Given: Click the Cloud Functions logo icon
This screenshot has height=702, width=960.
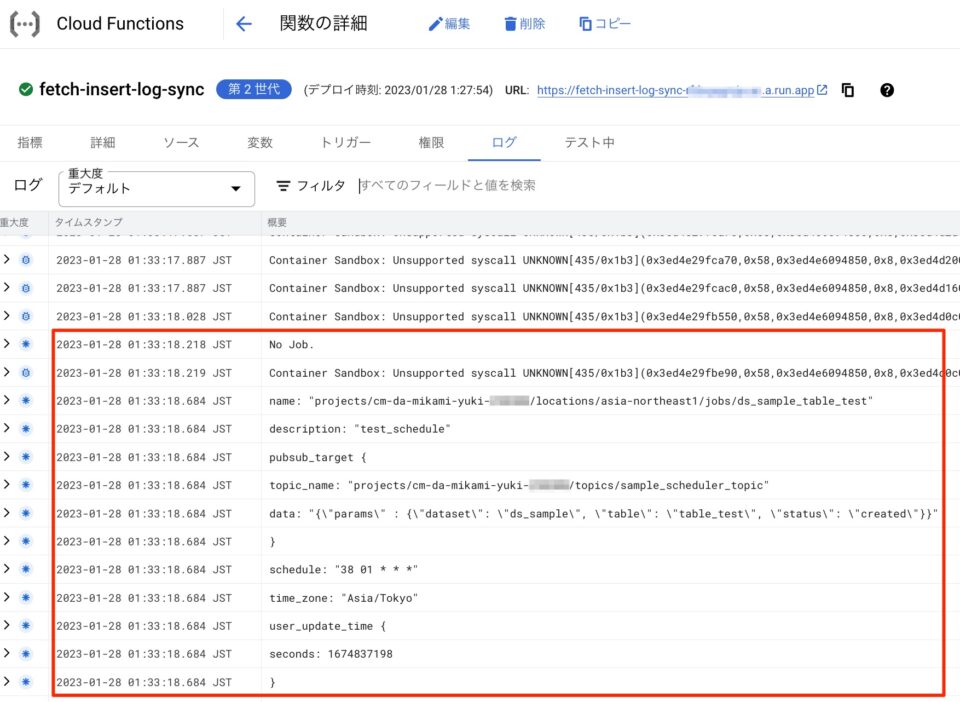Looking at the screenshot, I should point(24,23).
